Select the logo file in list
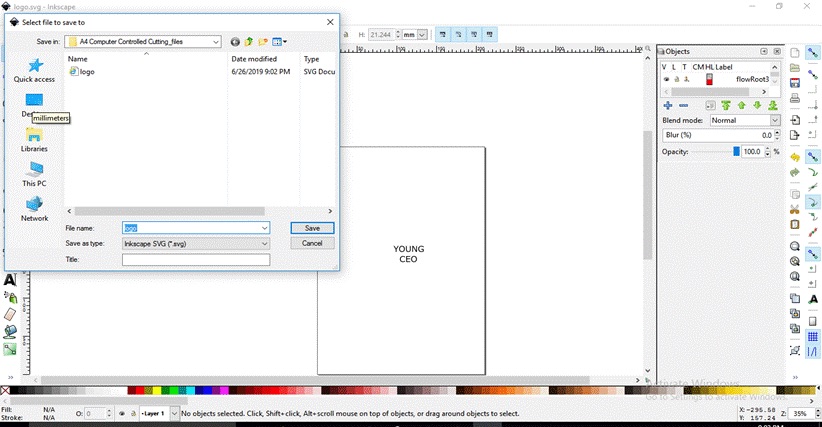 click(82, 72)
